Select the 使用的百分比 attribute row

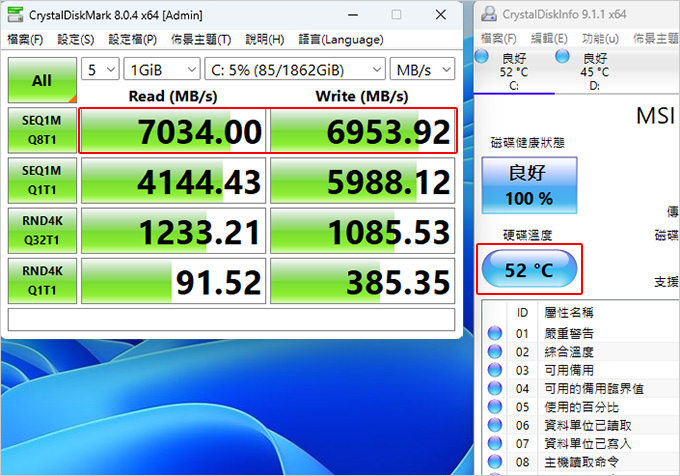[581, 407]
